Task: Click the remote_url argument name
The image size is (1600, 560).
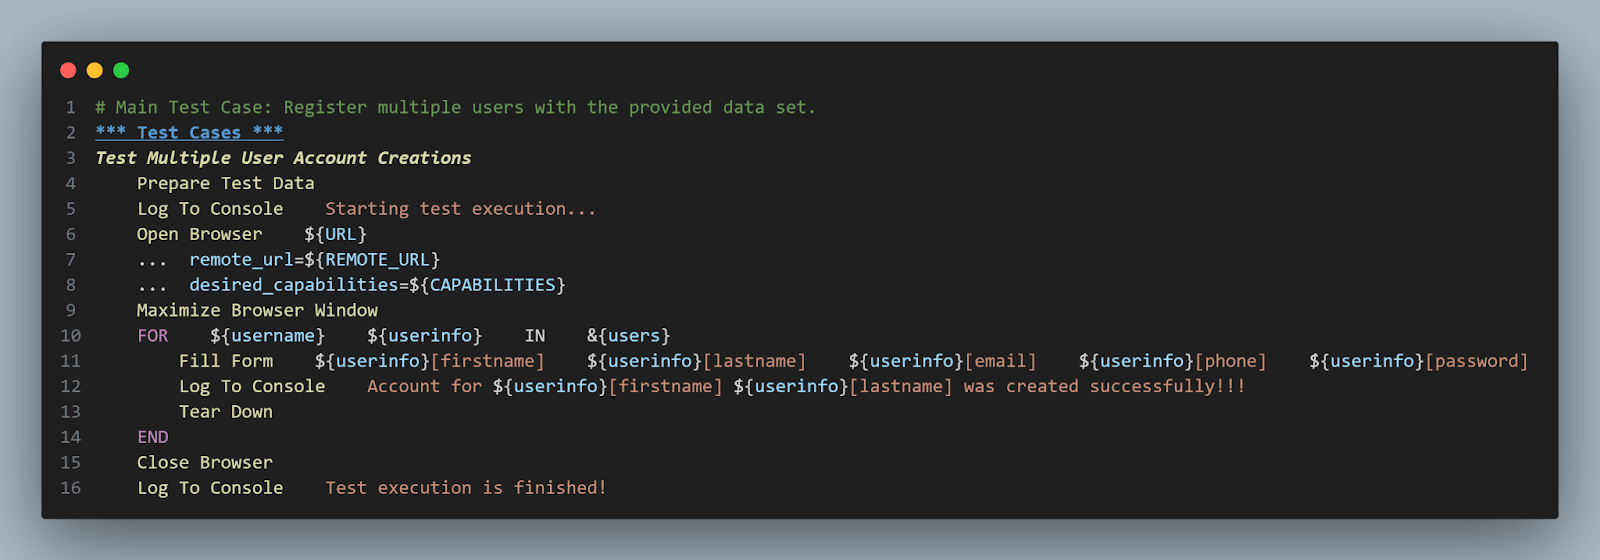Action: tap(241, 260)
